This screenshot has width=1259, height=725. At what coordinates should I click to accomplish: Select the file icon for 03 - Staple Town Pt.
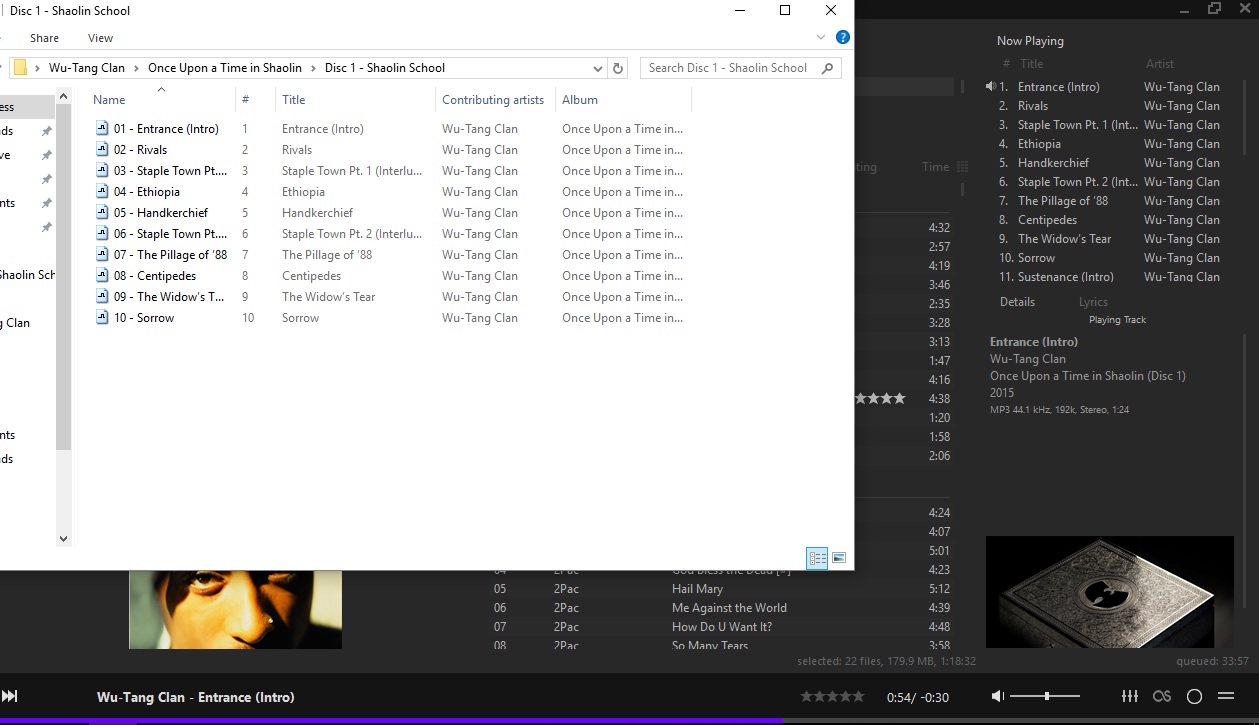pos(102,170)
